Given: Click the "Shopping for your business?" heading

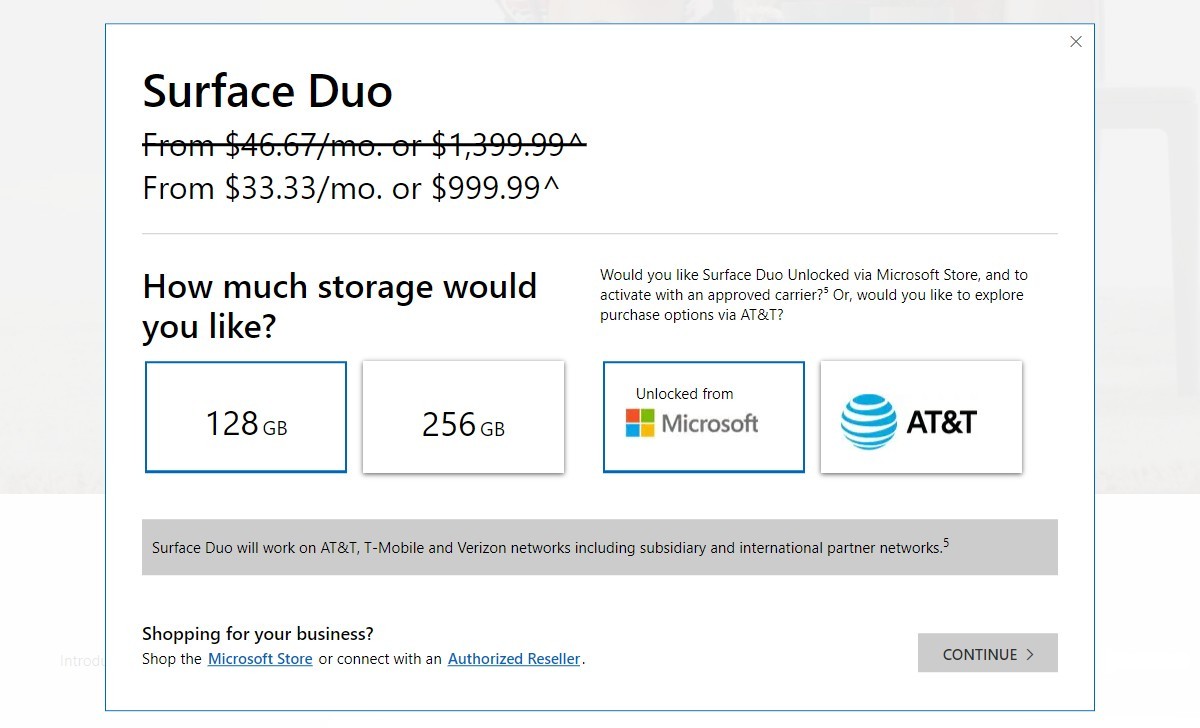Looking at the screenshot, I should 258,633.
